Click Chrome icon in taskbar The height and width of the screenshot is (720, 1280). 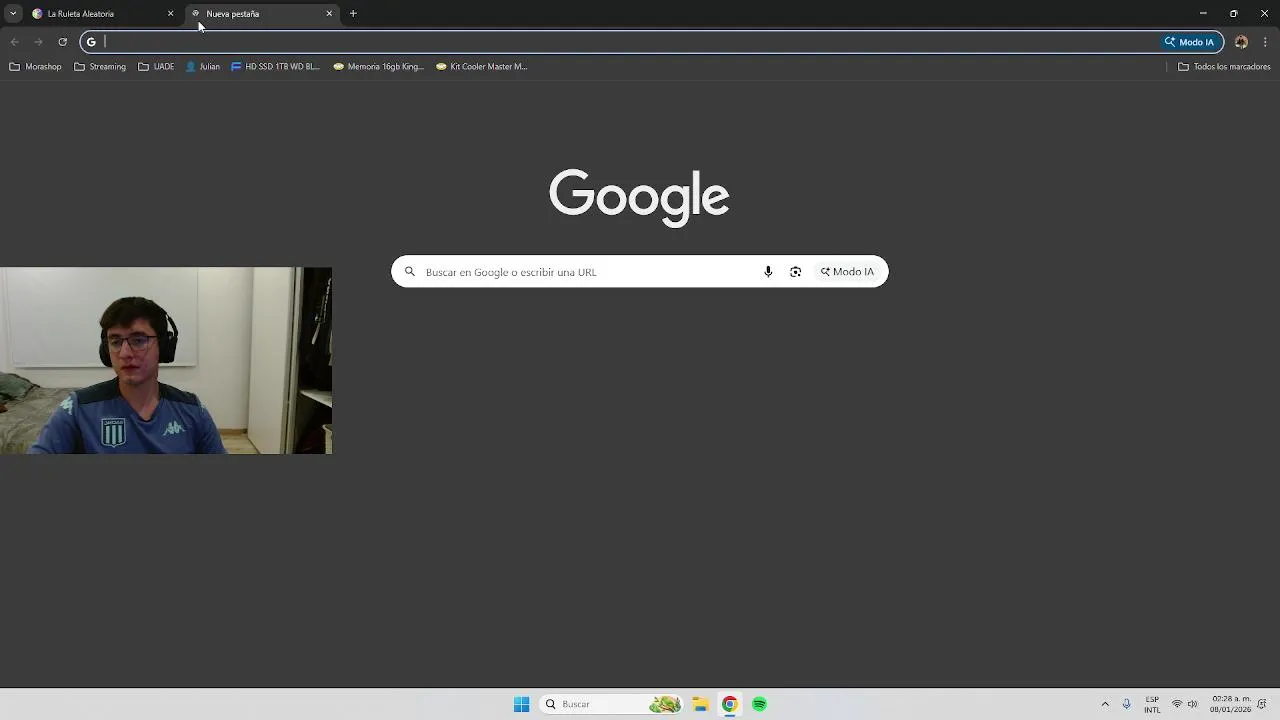coord(730,704)
